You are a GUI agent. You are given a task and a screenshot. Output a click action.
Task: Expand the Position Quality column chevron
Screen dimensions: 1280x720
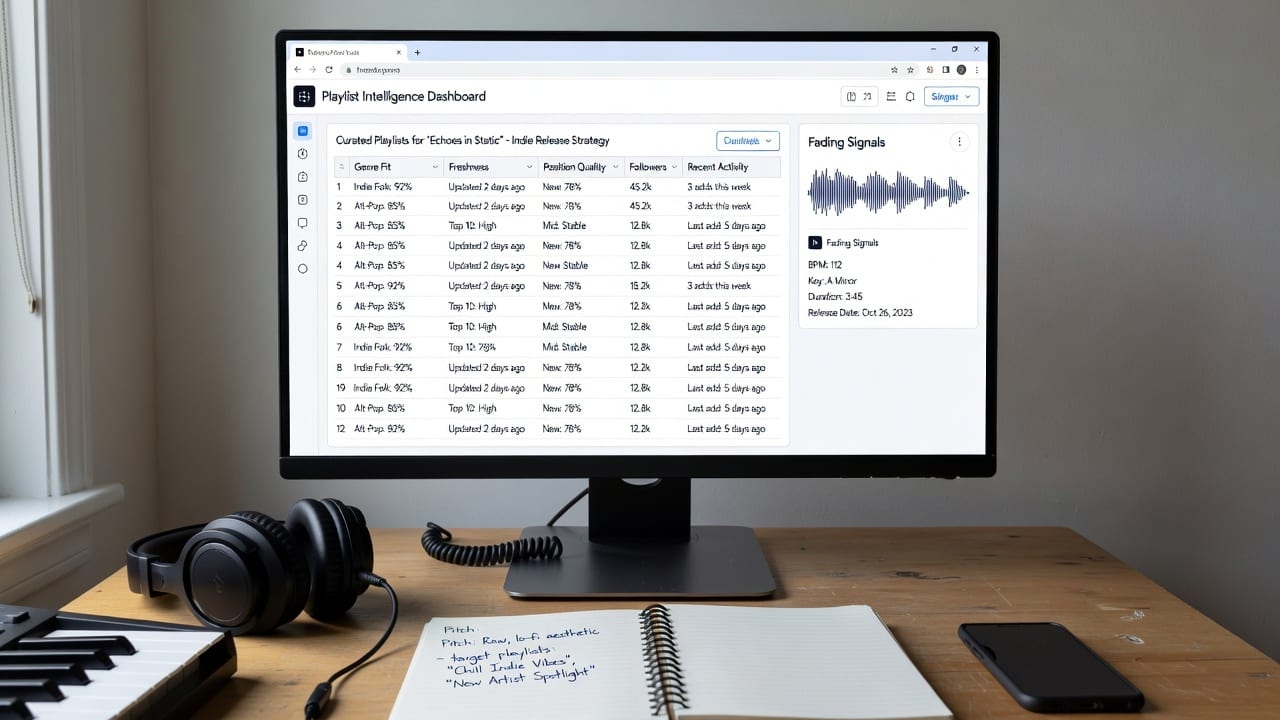[x=616, y=167]
